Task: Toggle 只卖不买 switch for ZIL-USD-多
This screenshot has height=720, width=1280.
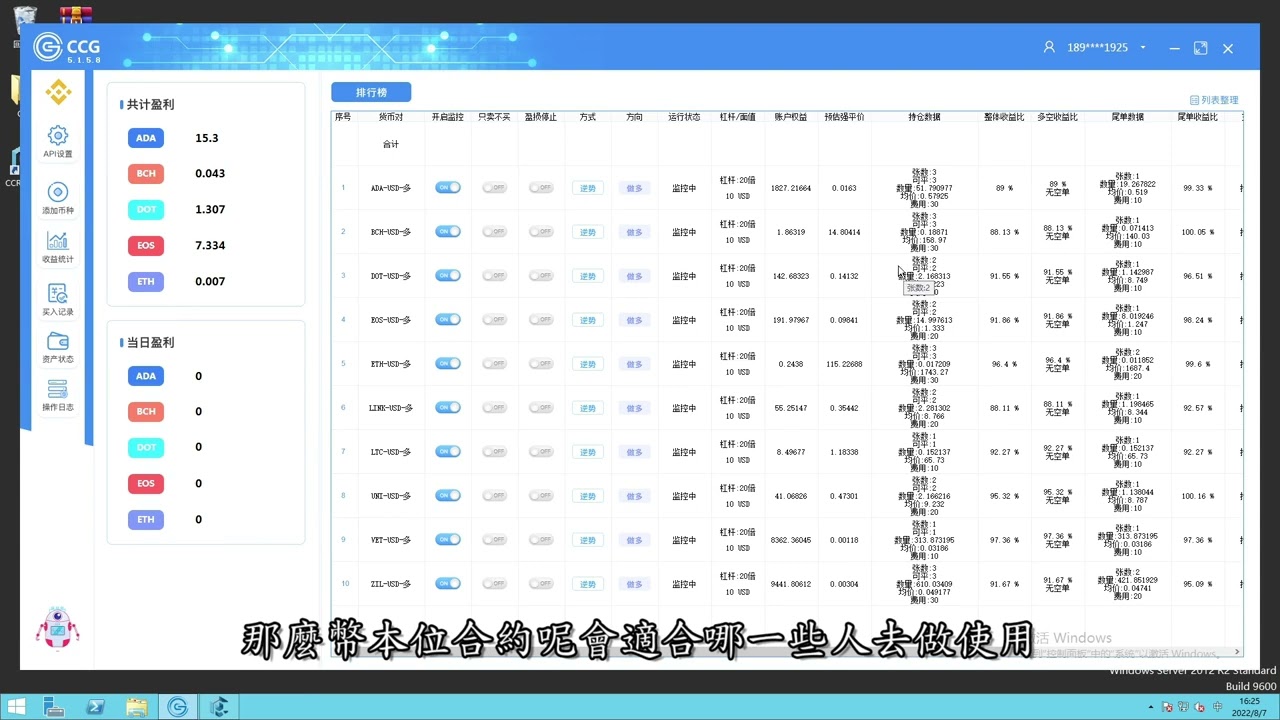Action: pos(494,583)
